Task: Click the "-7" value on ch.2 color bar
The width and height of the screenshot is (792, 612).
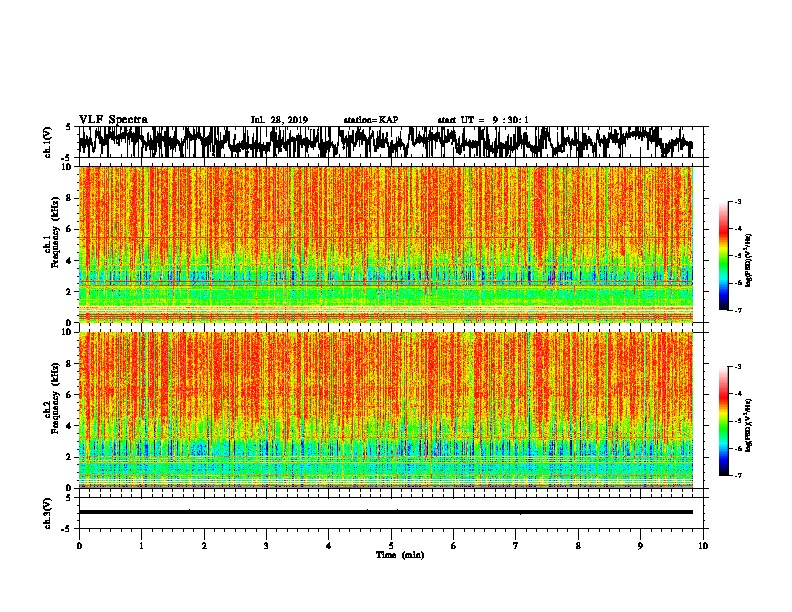Action: 738,476
